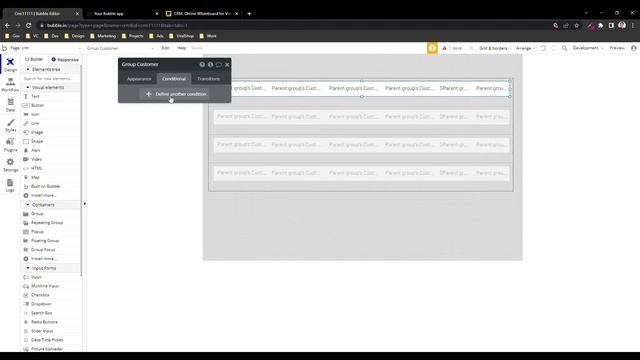The height and width of the screenshot is (360, 640).
Task: Click the yellow gift notification icon
Action: pyautogui.click(x=432, y=48)
